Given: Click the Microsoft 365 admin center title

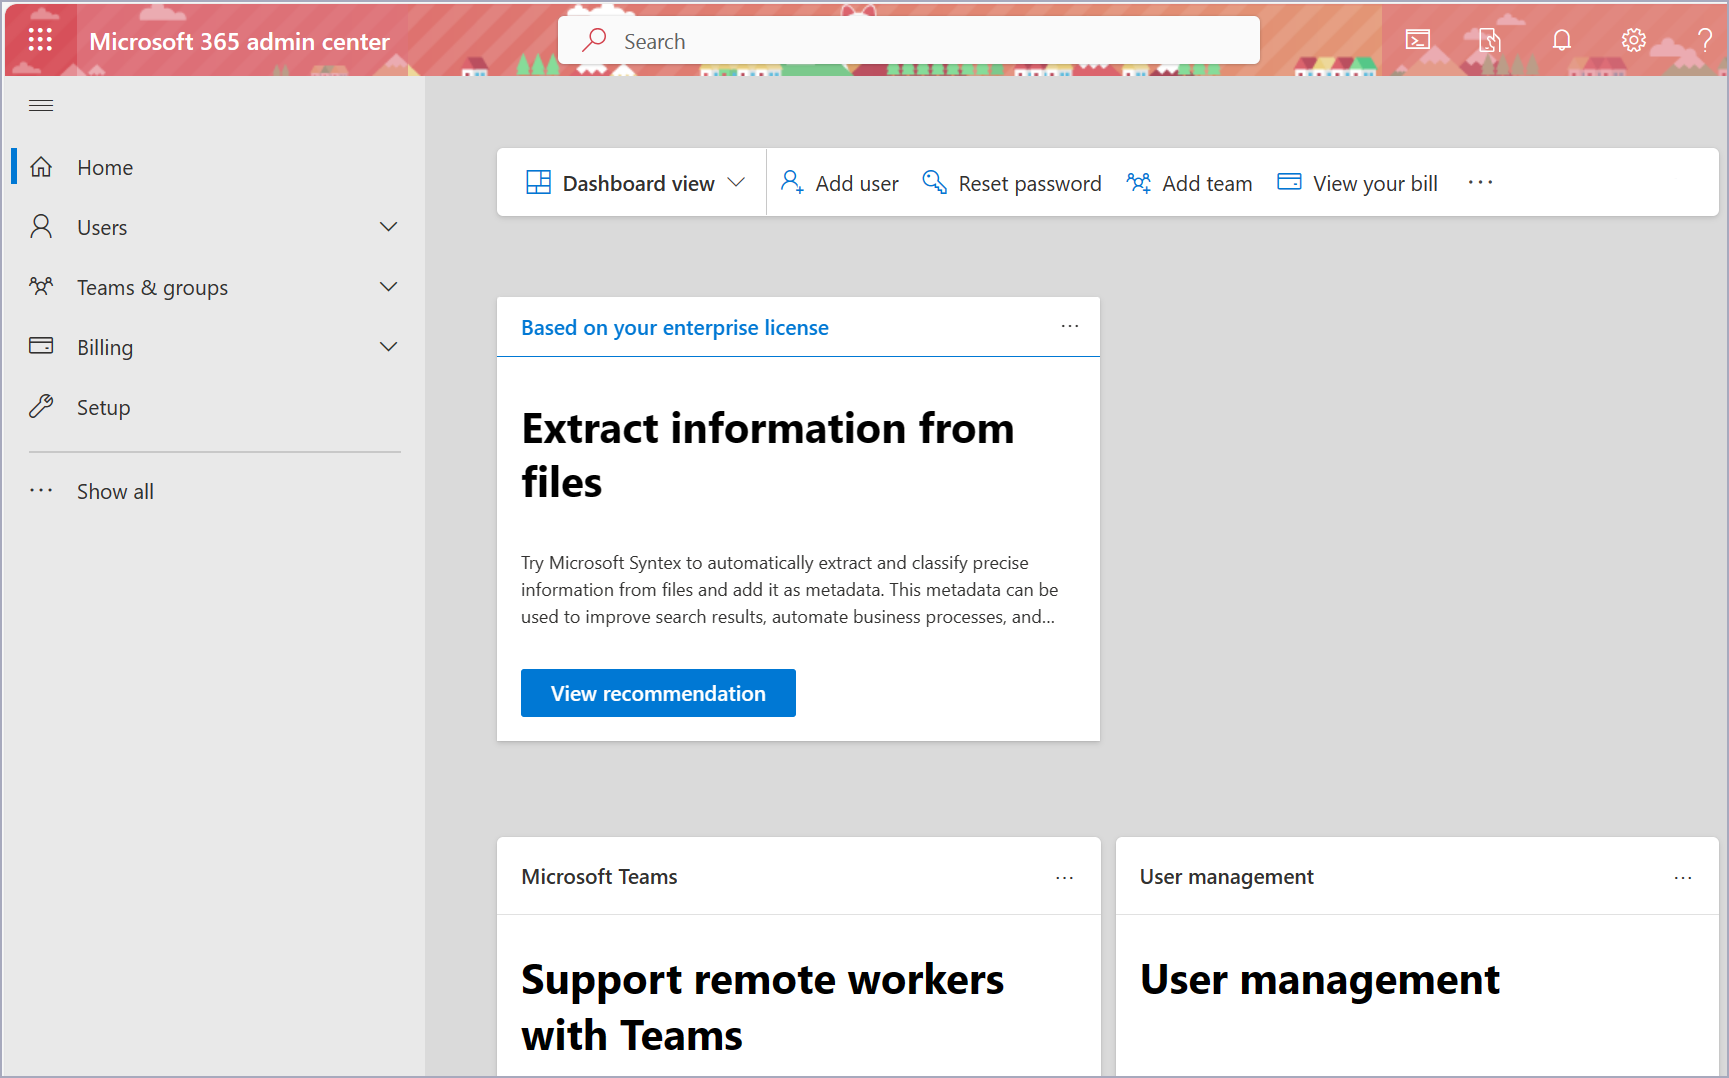Looking at the screenshot, I should (239, 41).
